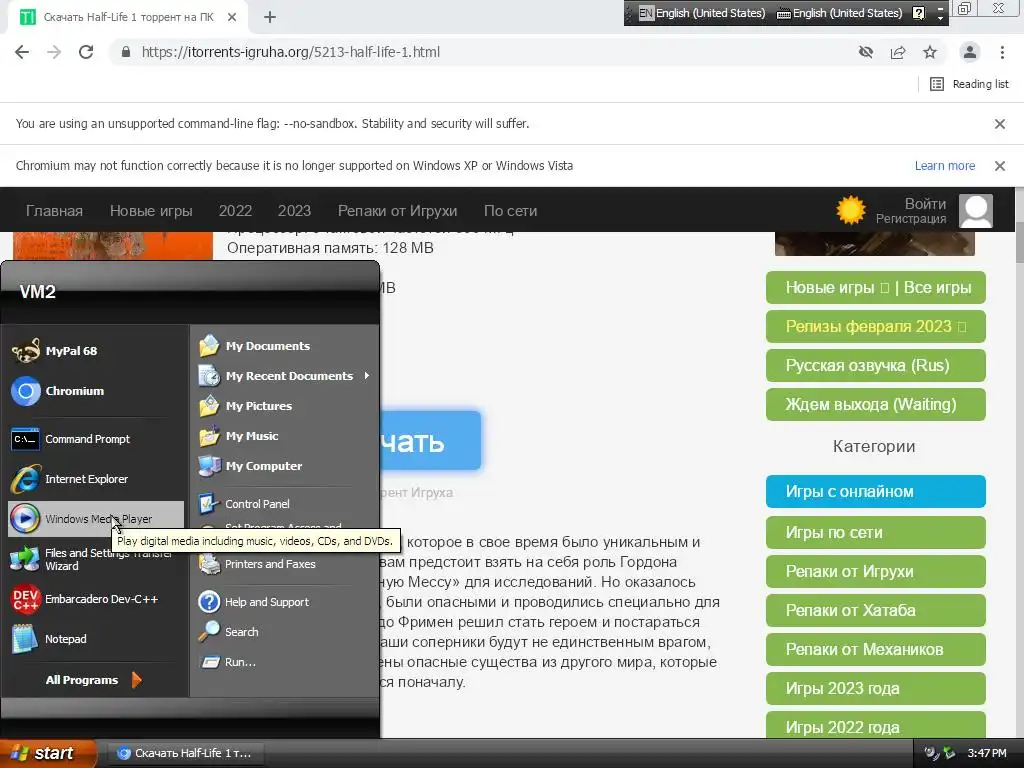
Task: Expand My Recent Documents submenu
Action: click(x=284, y=376)
